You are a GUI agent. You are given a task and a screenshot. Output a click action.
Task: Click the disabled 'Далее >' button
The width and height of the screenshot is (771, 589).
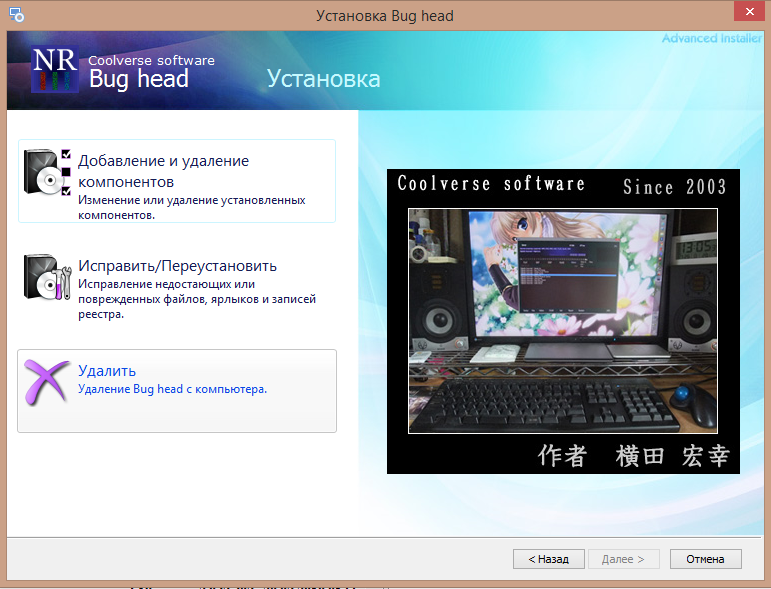(623, 559)
